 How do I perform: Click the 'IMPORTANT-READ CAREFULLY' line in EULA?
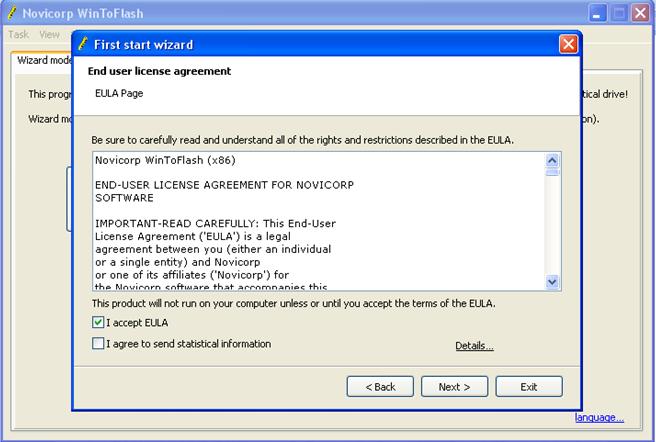215,224
